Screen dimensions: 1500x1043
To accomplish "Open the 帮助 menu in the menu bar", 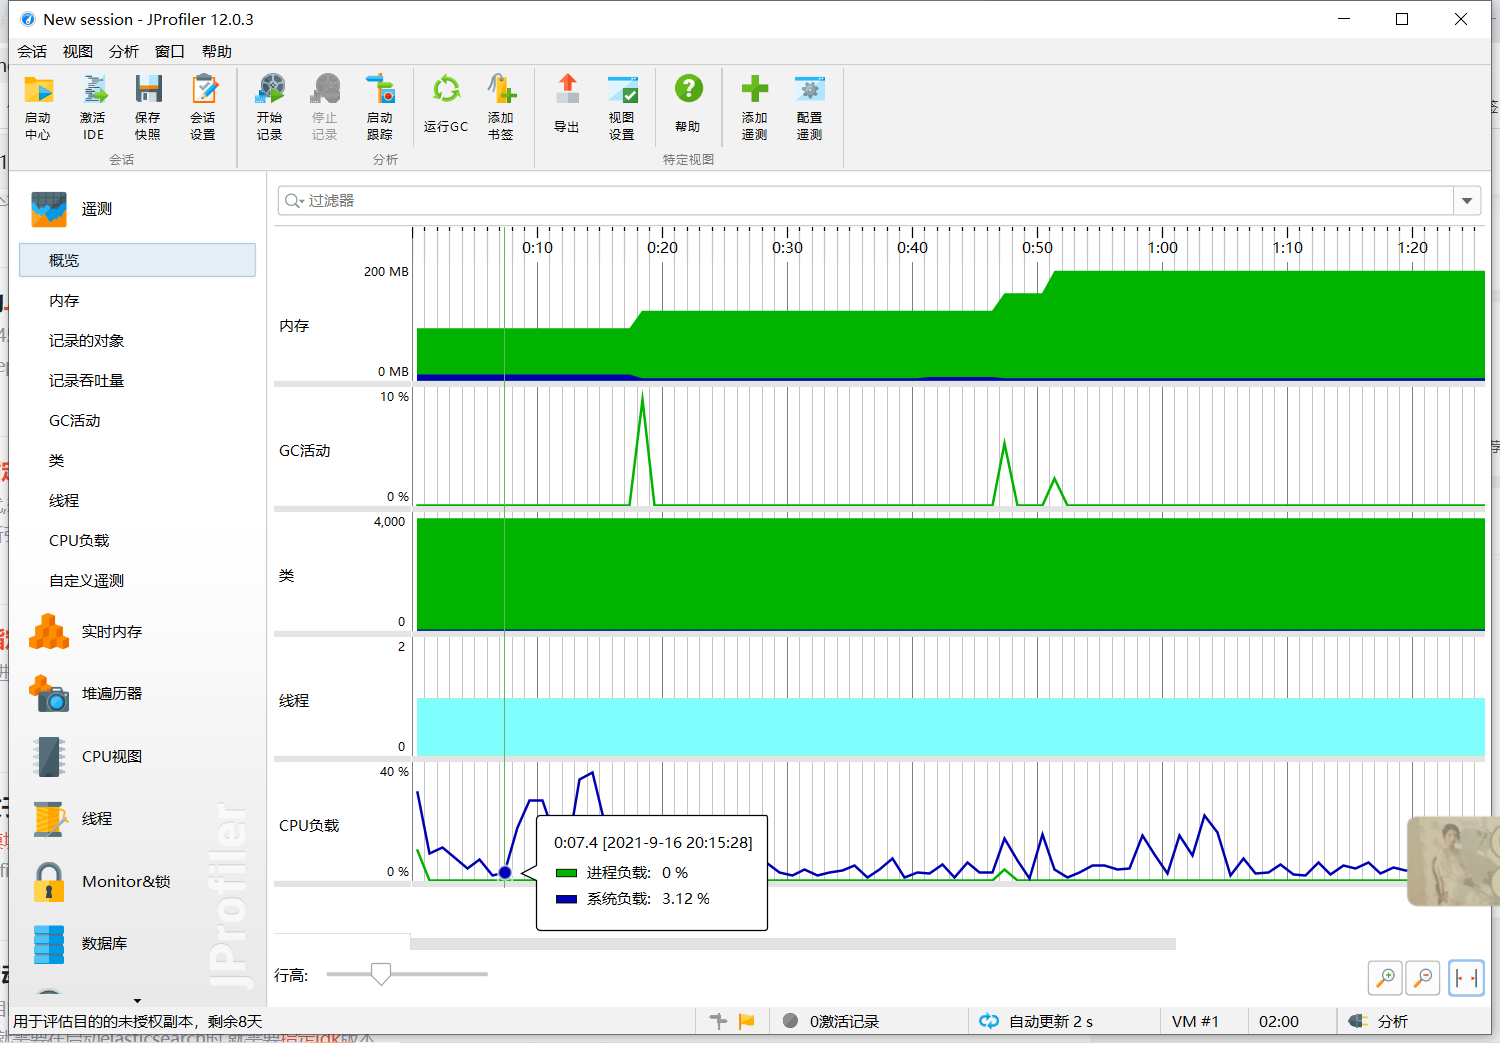I will point(217,51).
